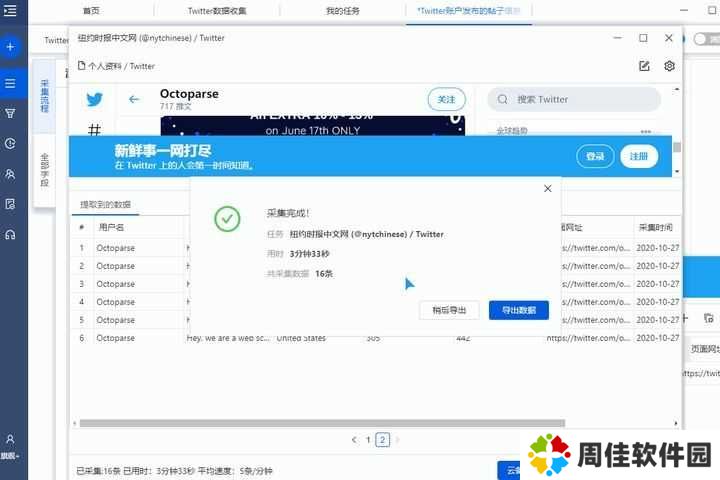Image resolution: width=720 pixels, height=480 pixels.
Task: Open the clock schedule icon in sidebar
Action: [x=10, y=144]
